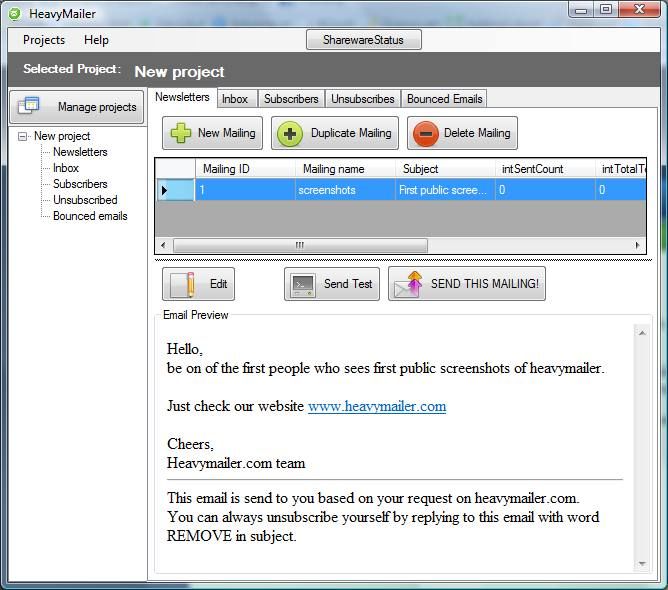Click the Mailing ID cell showing 1
Screen dimensions: 668x590
tap(245, 190)
